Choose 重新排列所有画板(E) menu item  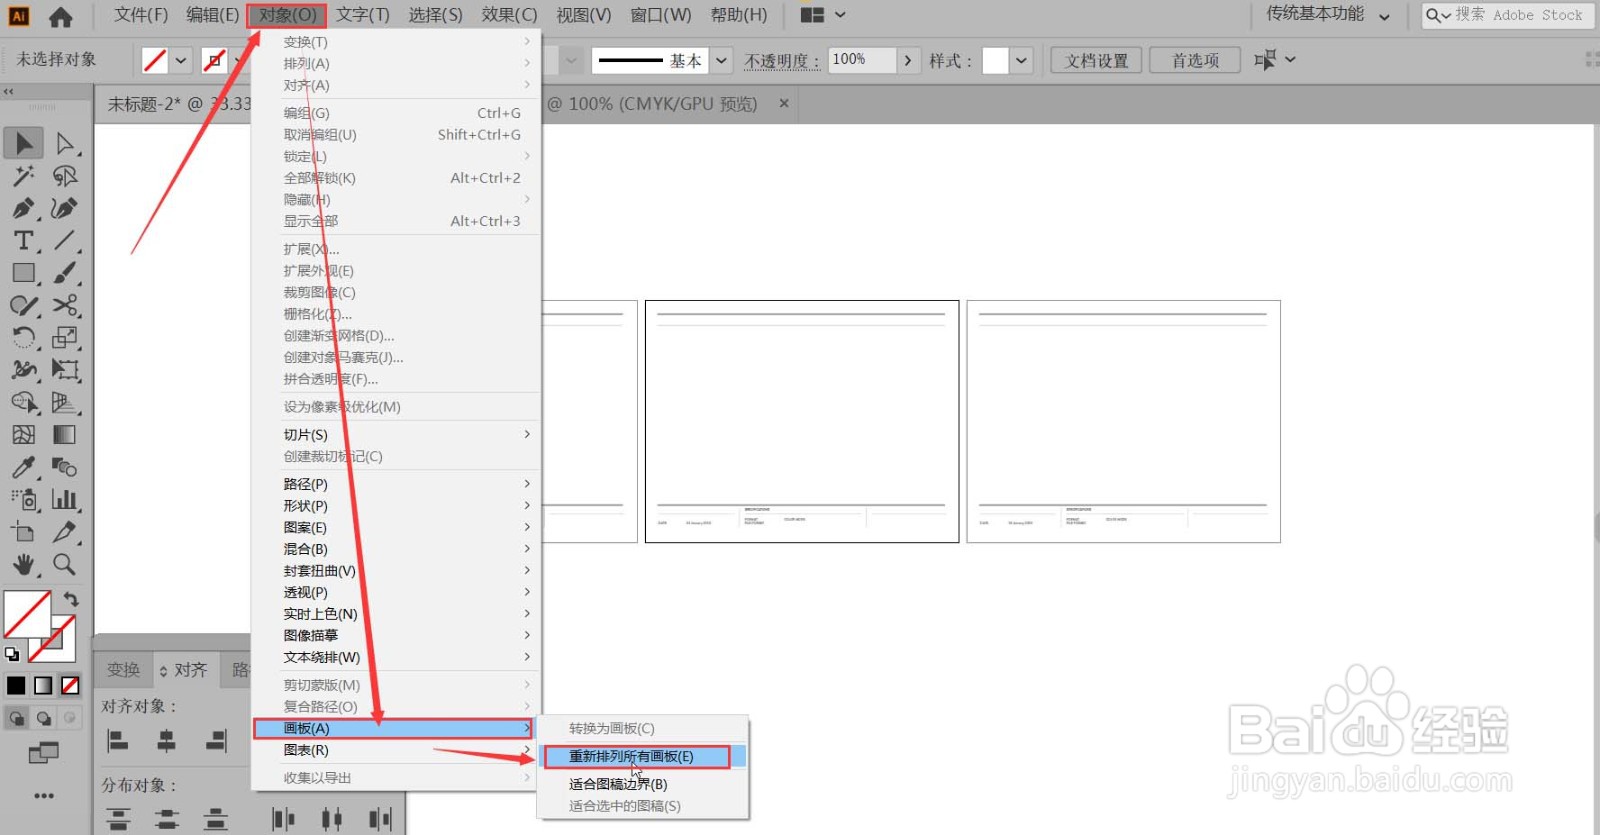click(x=643, y=757)
